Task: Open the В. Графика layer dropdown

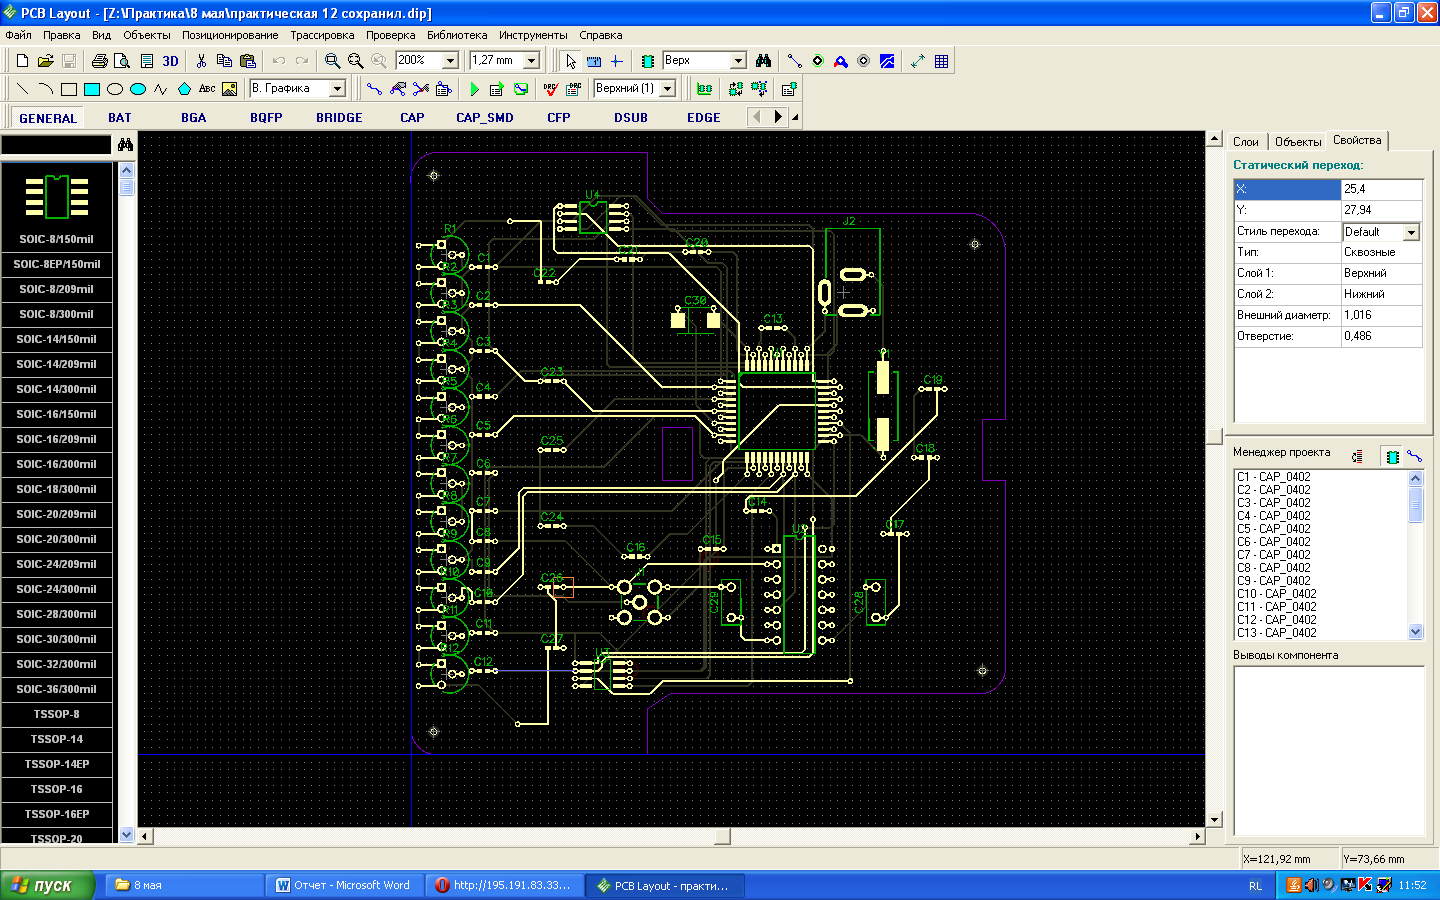Action: click(x=337, y=89)
